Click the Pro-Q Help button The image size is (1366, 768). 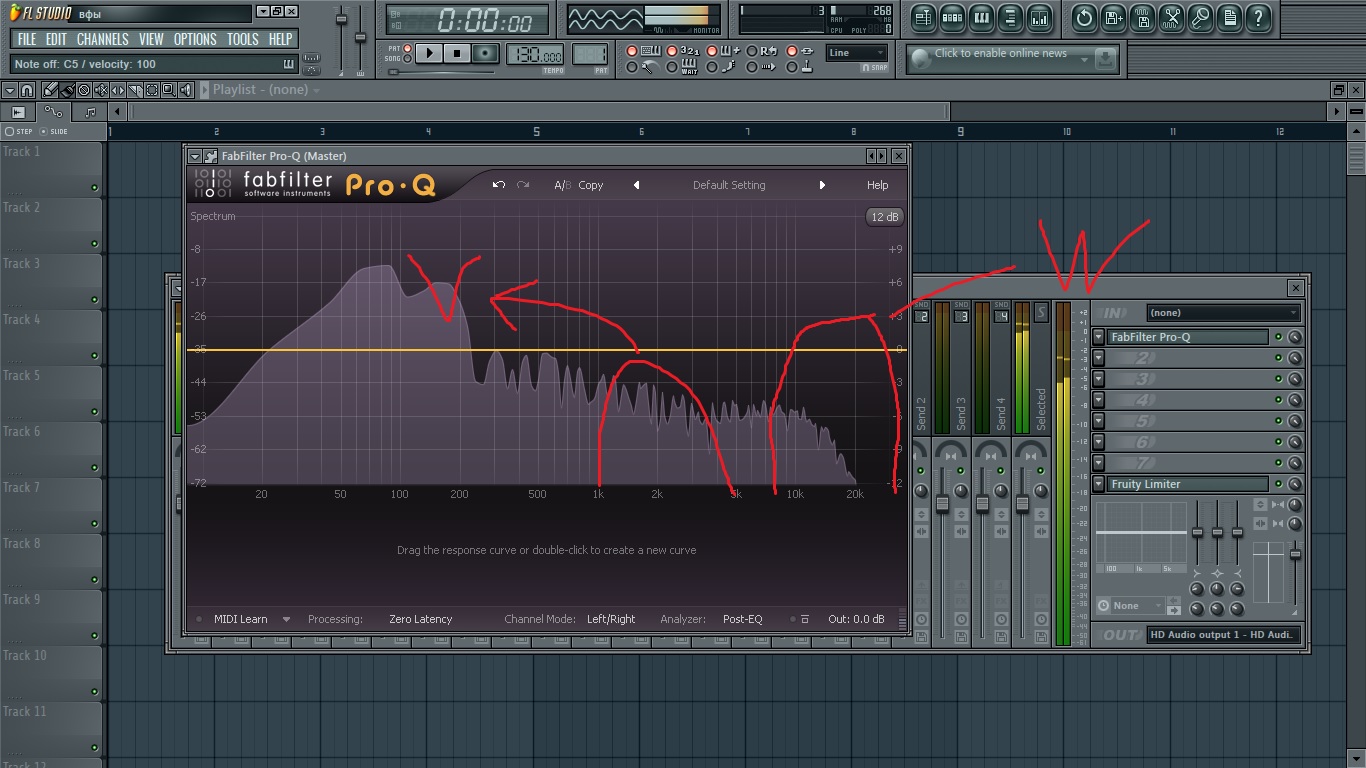(x=877, y=185)
